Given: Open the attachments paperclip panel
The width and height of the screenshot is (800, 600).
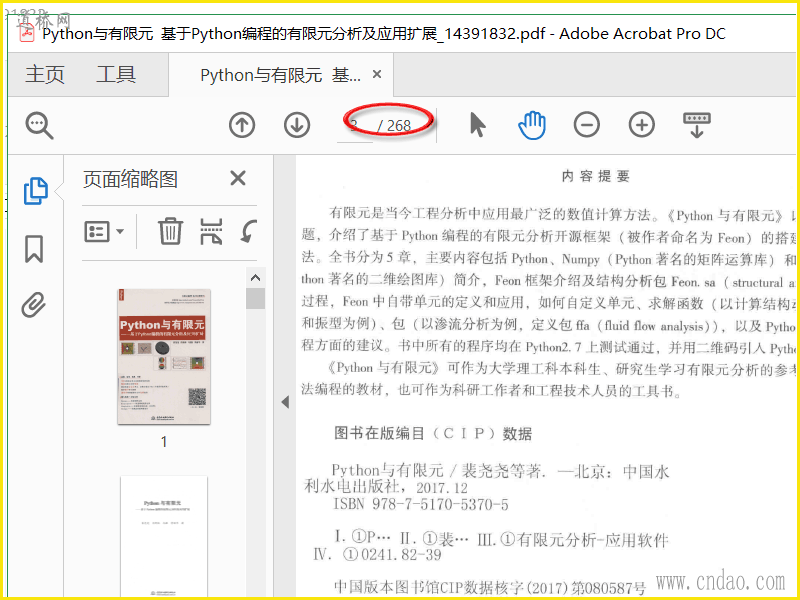Looking at the screenshot, I should pos(34,305).
